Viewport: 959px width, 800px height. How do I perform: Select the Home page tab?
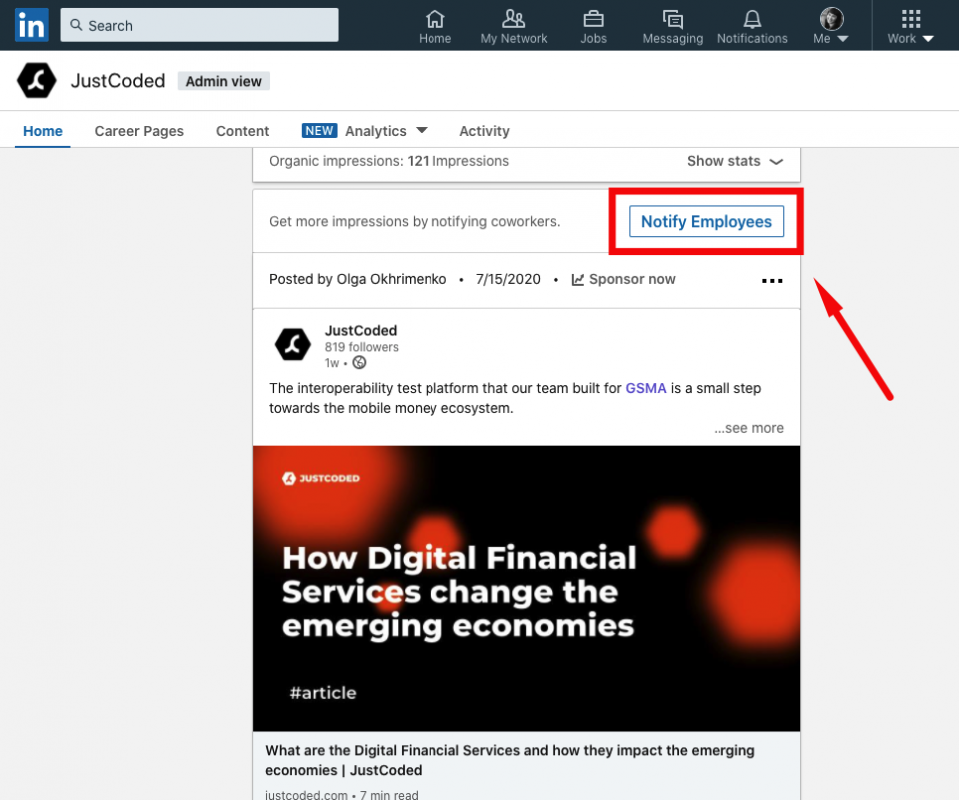click(43, 131)
